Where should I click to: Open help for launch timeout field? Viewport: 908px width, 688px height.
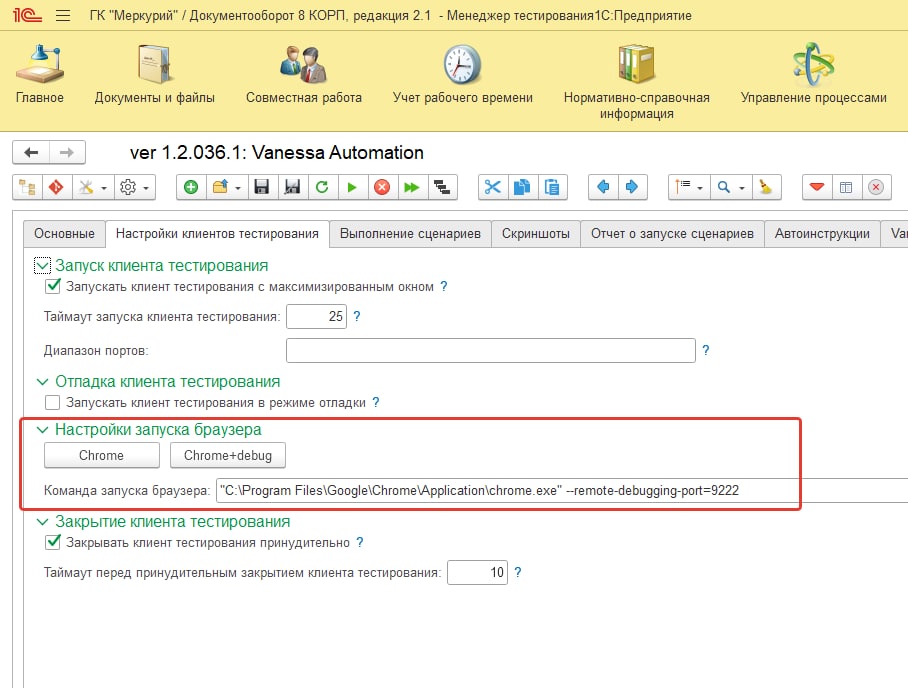coord(357,316)
